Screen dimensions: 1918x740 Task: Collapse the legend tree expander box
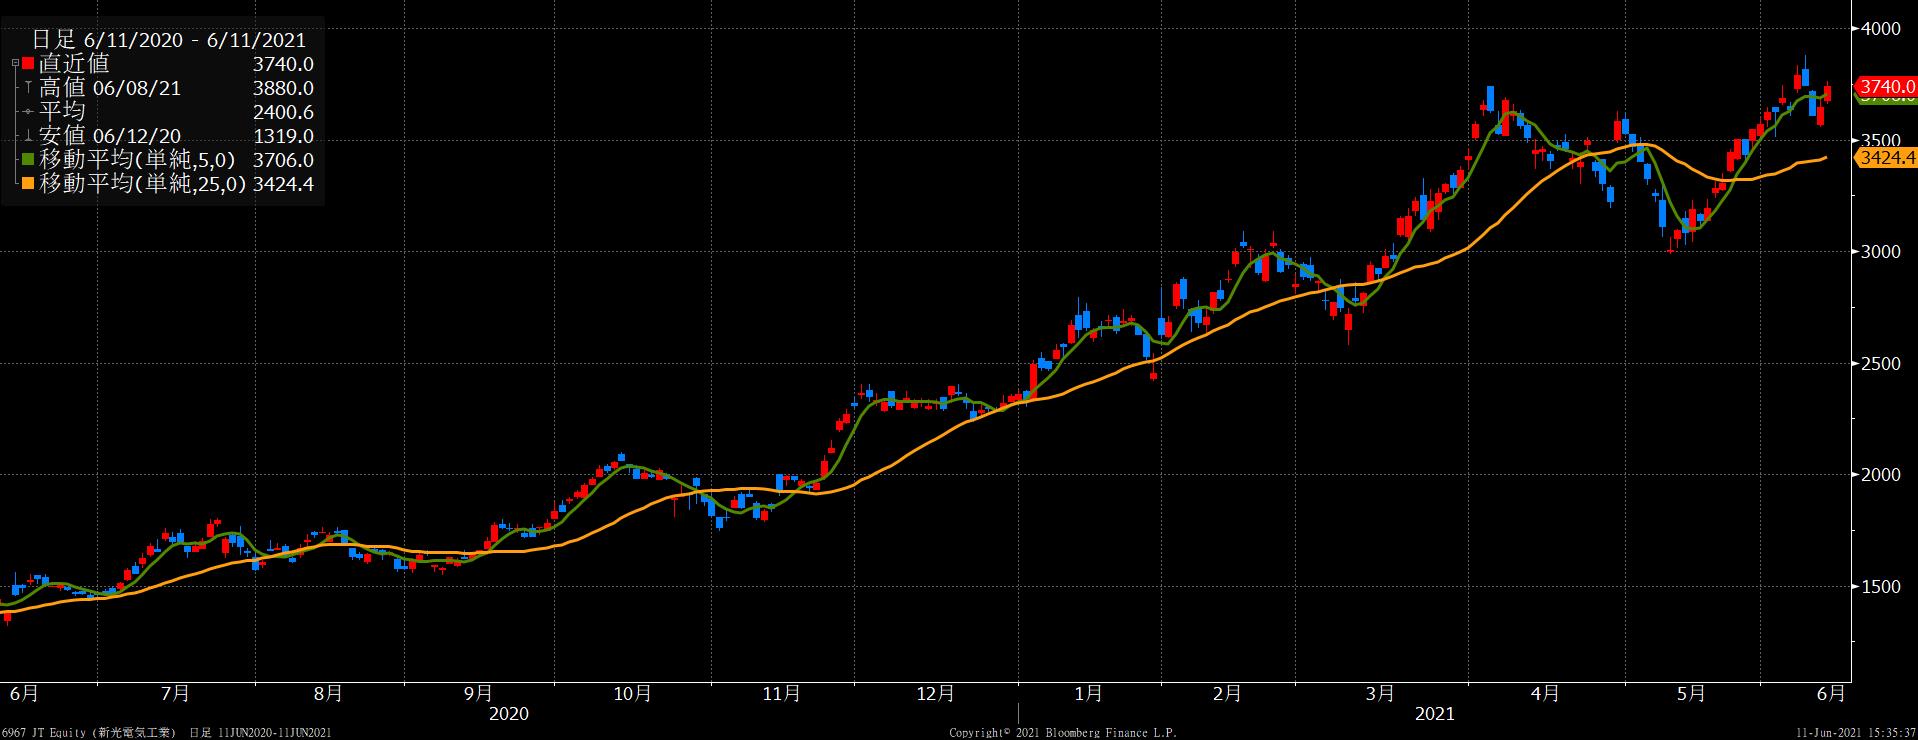pos(14,64)
